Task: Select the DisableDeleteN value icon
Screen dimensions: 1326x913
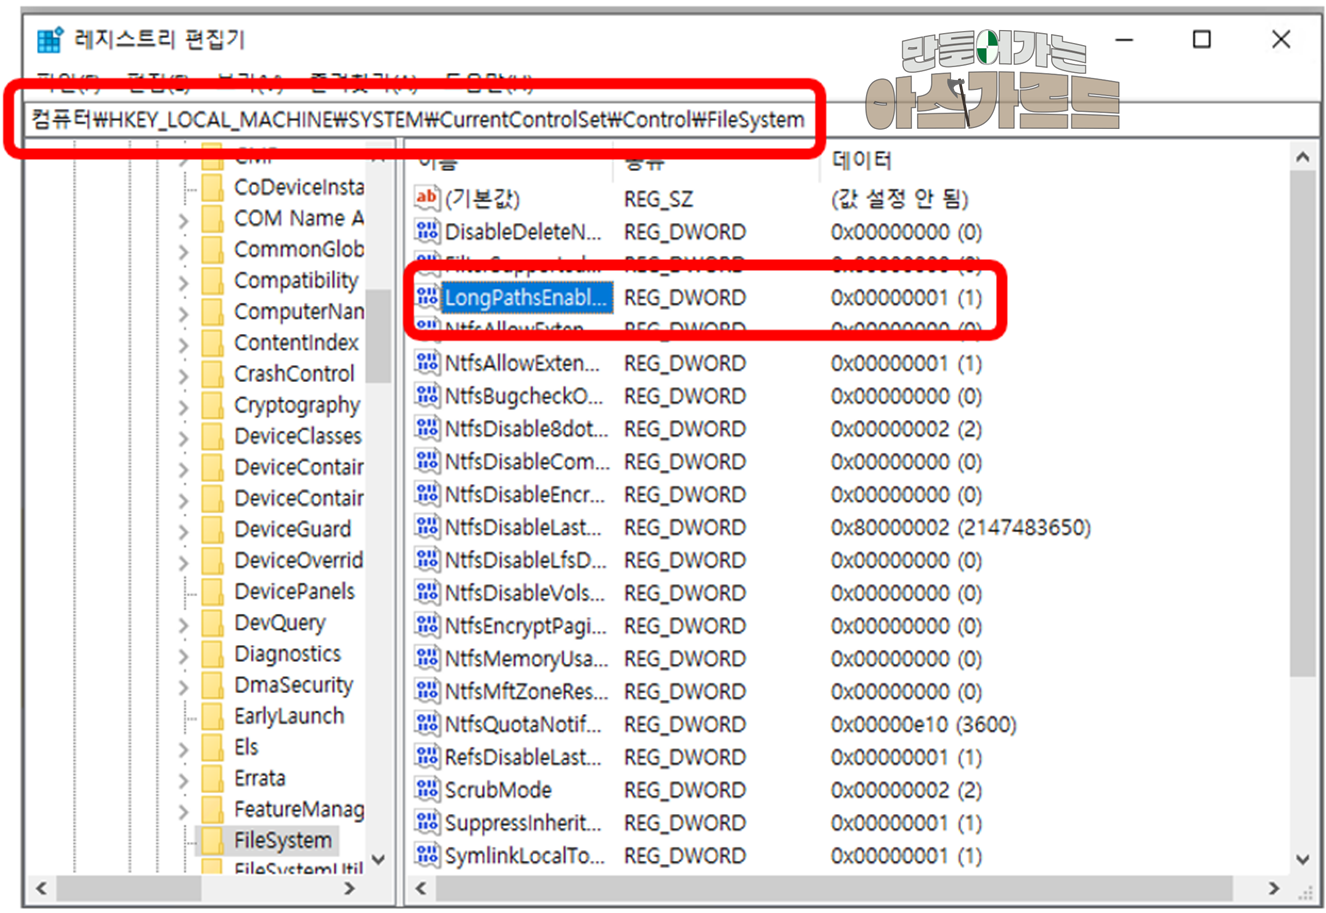Action: tap(427, 231)
